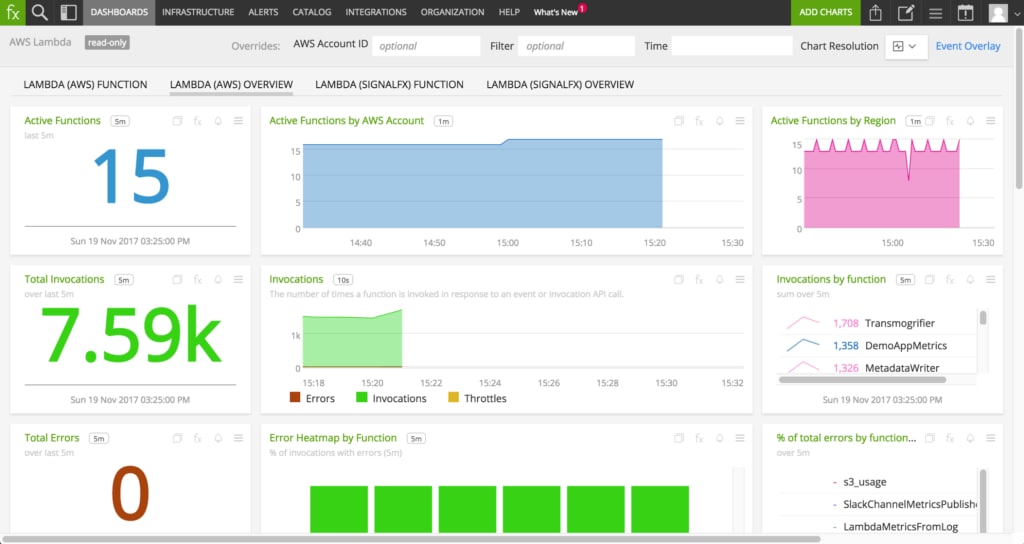Image resolution: width=1024 pixels, height=544 pixels.
Task: Copy the Active Functions chart icon
Action: click(x=177, y=121)
